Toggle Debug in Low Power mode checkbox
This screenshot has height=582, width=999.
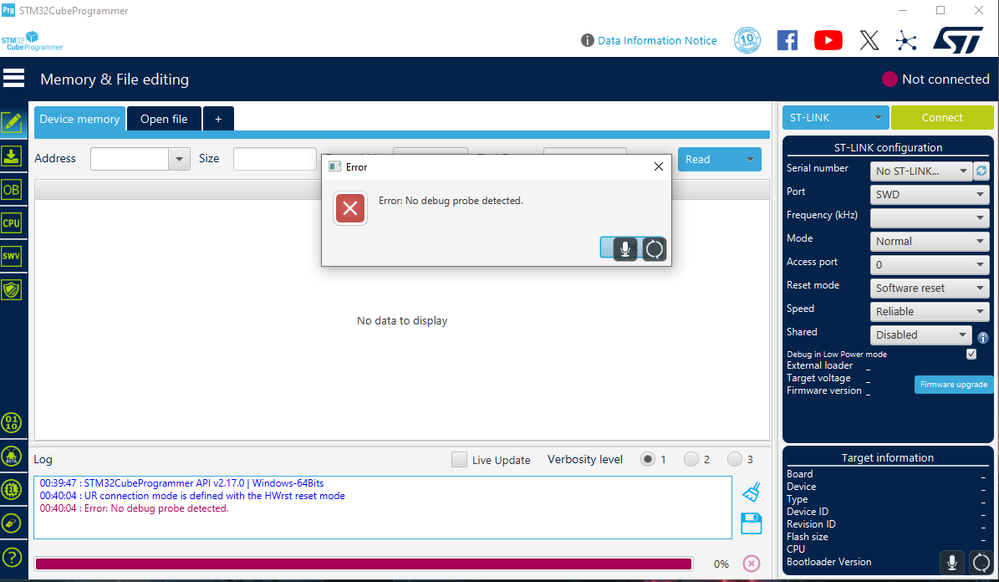(969, 353)
